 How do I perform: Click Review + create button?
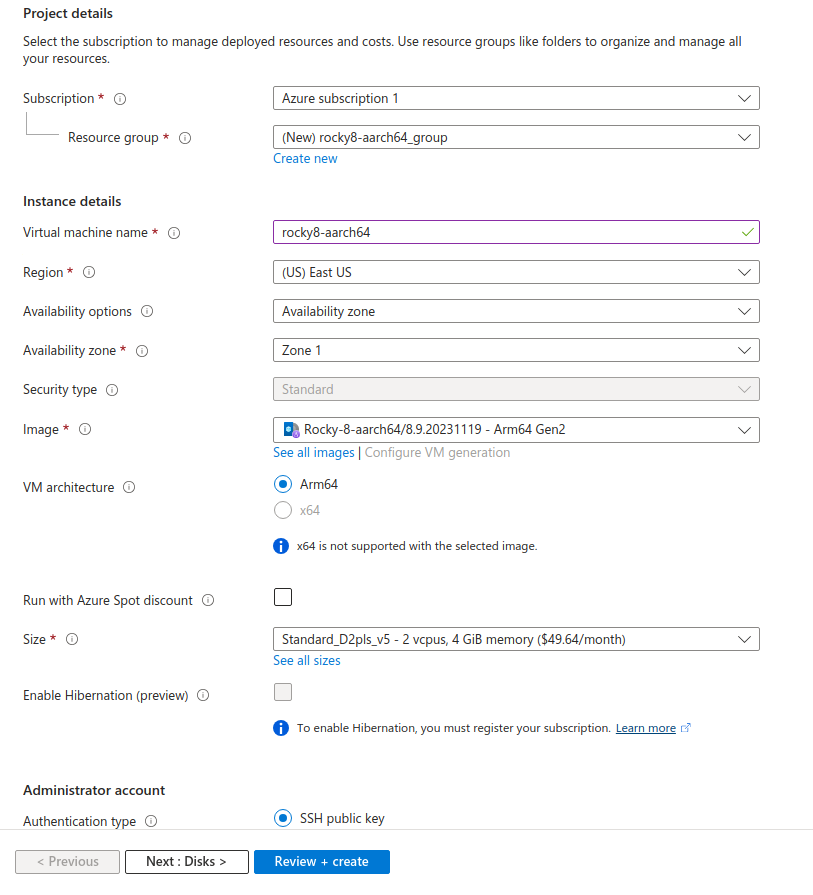coord(321,862)
